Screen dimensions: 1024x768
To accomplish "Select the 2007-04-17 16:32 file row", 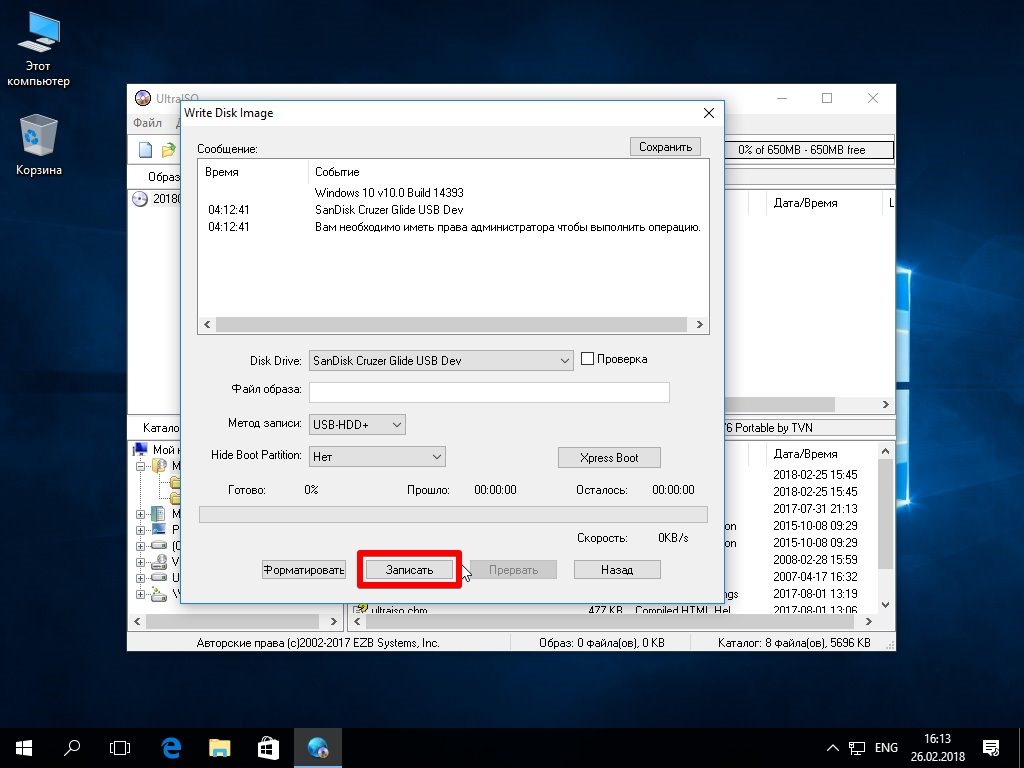I will [815, 577].
